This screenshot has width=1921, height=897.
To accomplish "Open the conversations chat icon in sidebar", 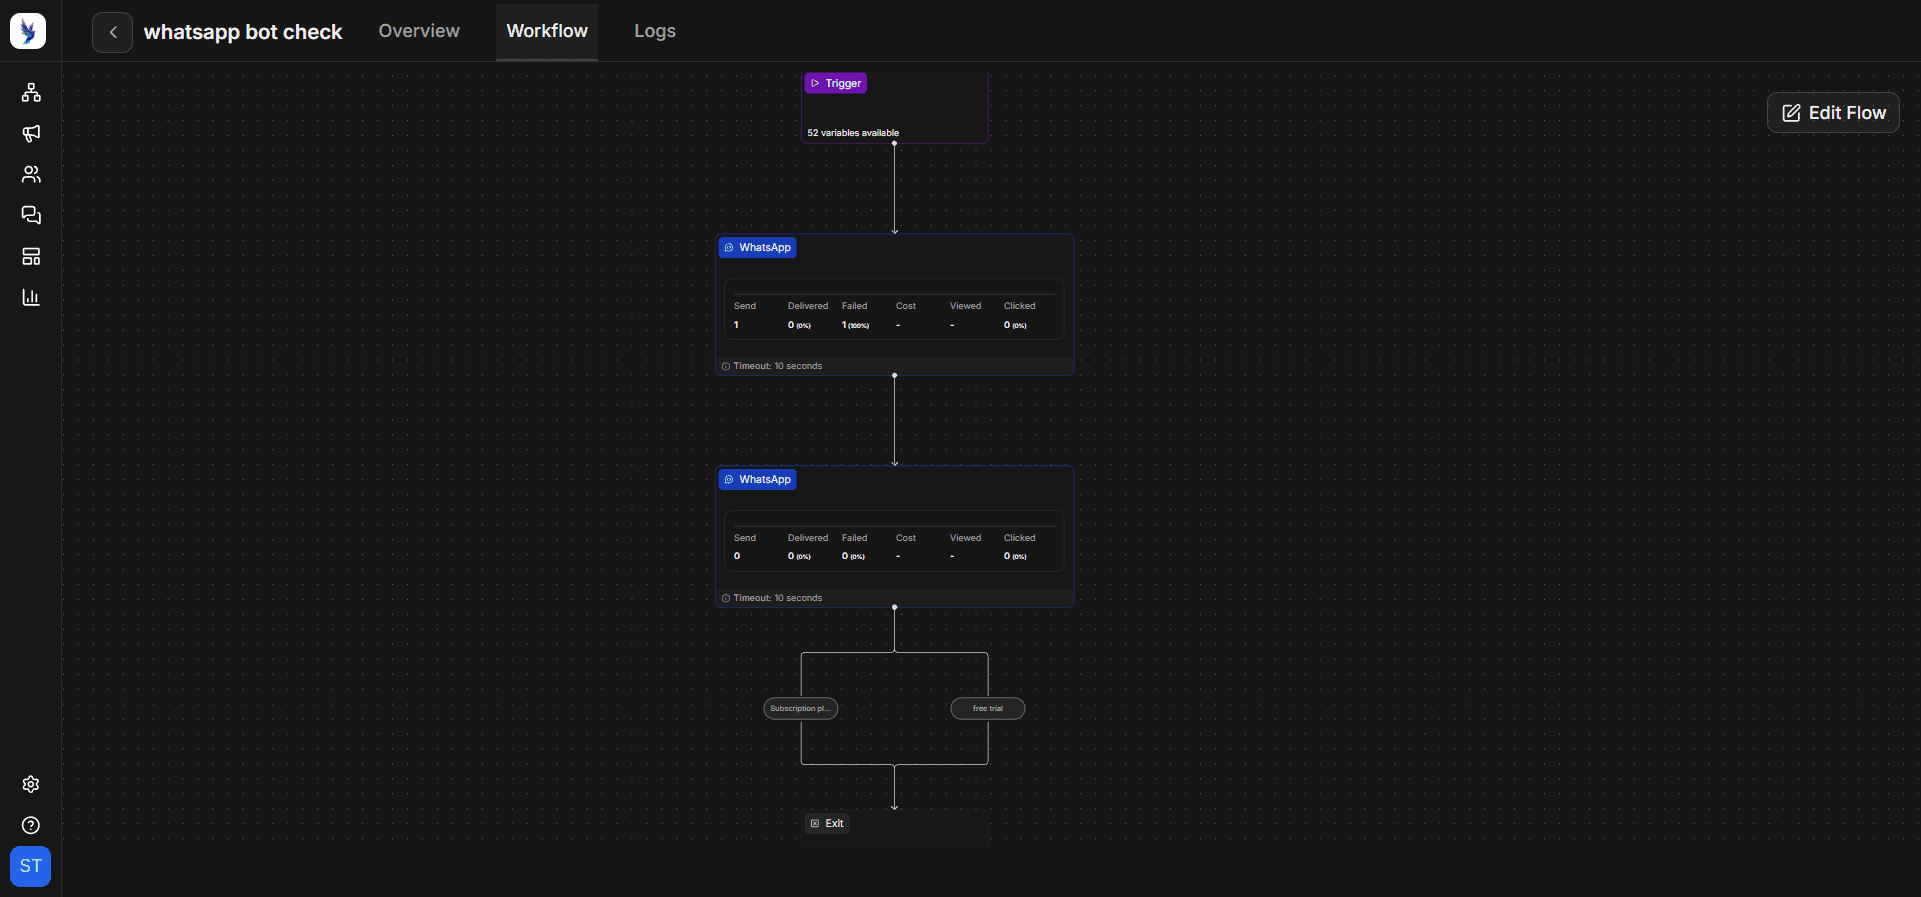I will [31, 216].
